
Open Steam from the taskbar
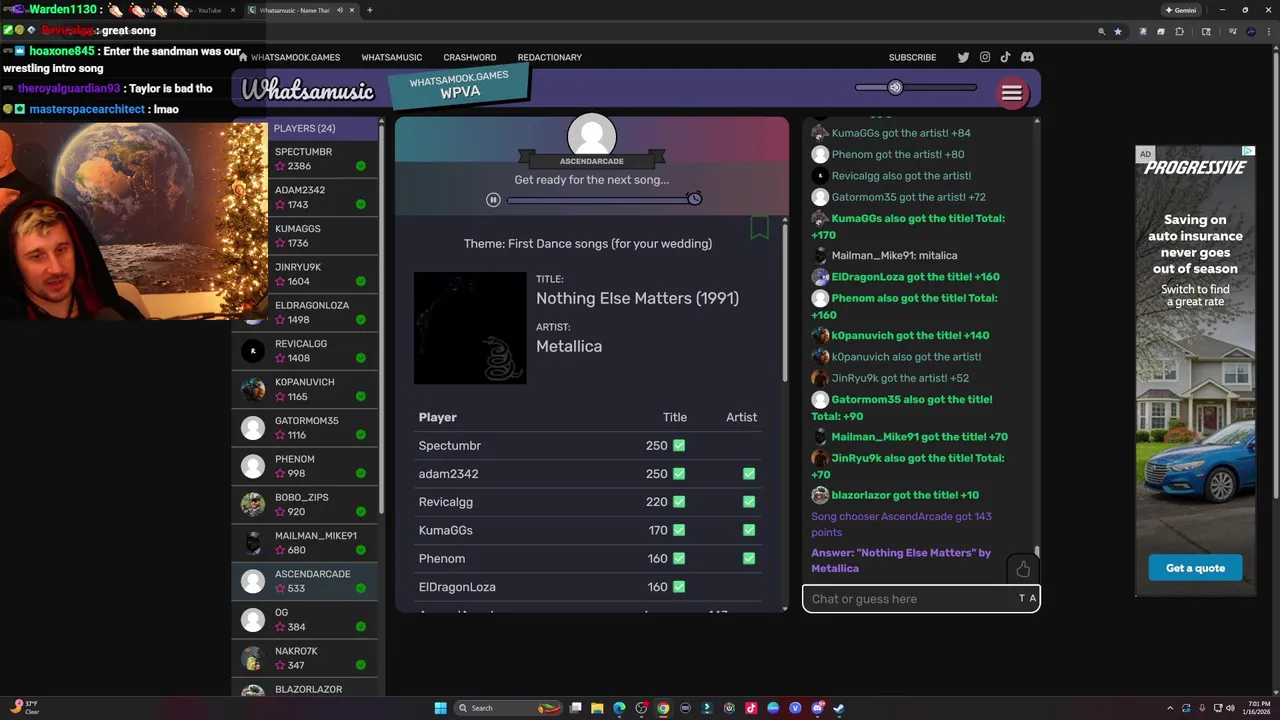pyautogui.click(x=839, y=708)
